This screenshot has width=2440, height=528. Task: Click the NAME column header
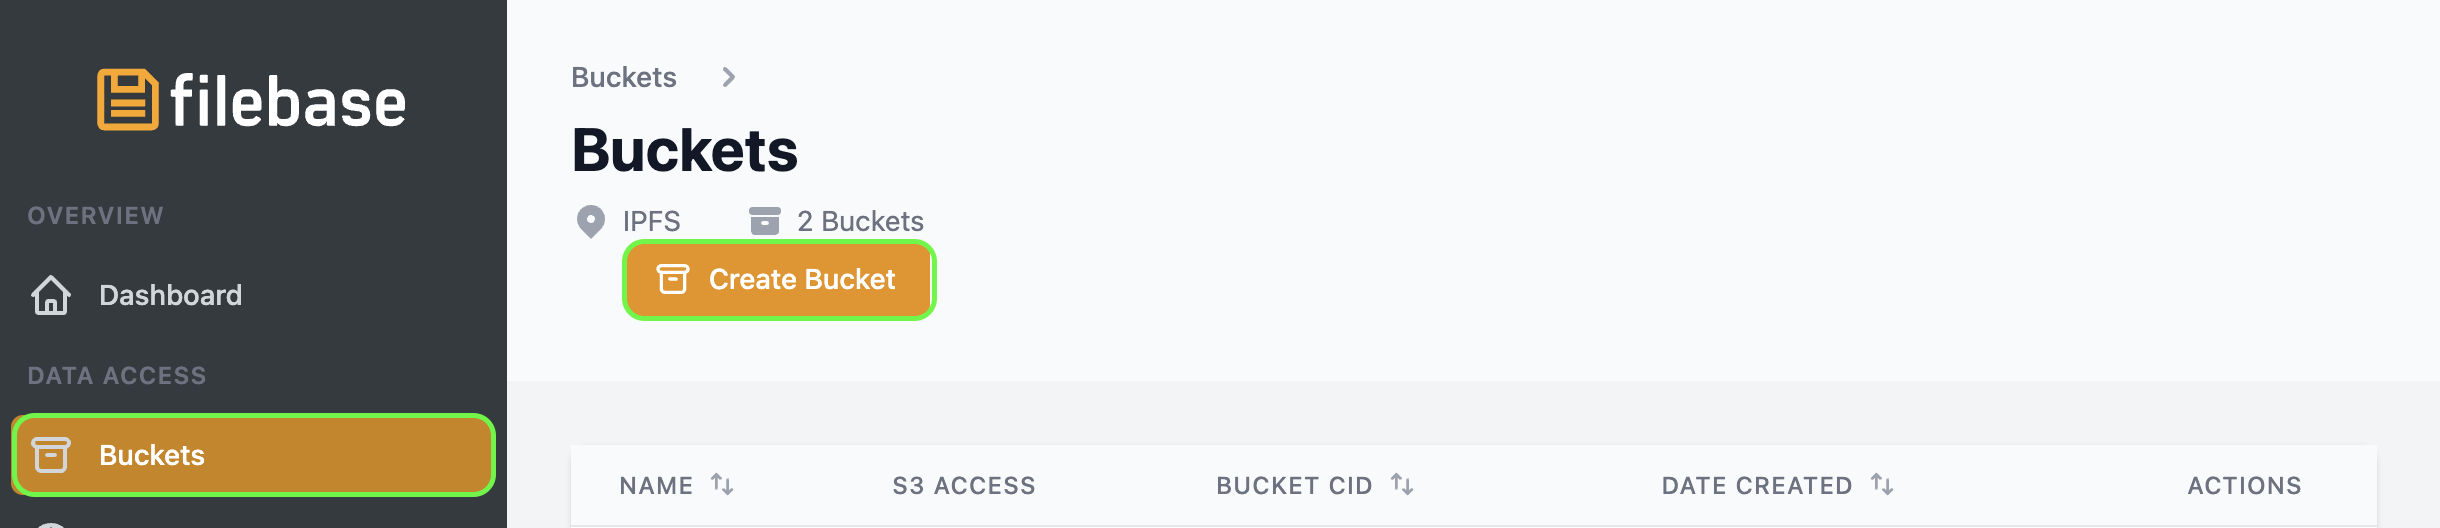pos(656,486)
